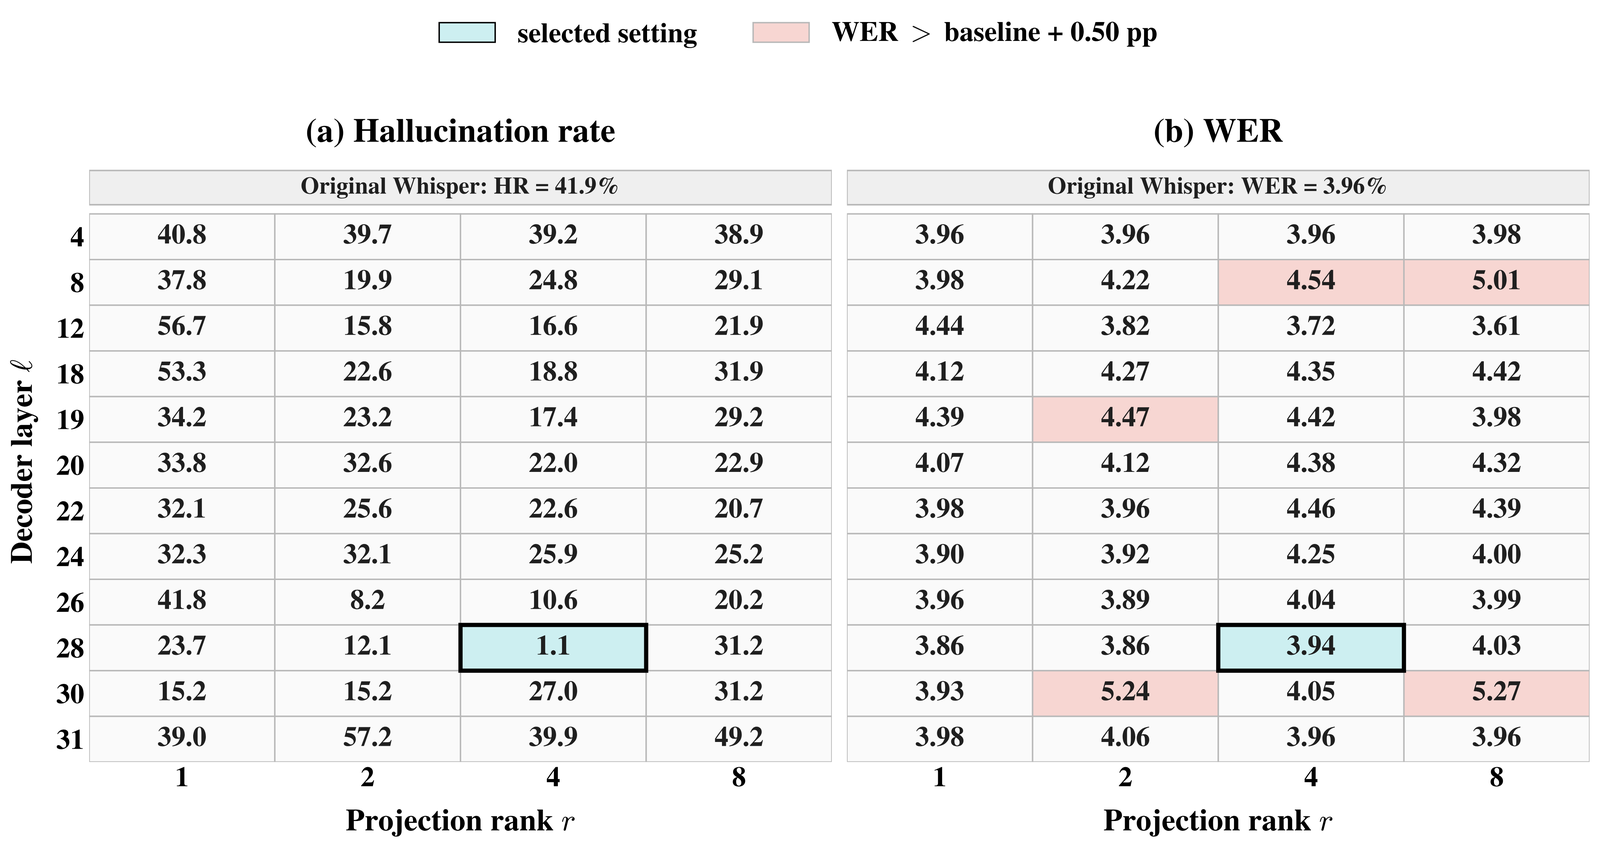Select the highlighted 3.94 WER cell
Image resolution: width=1600 pixels, height=849 pixels.
pos(1311,647)
